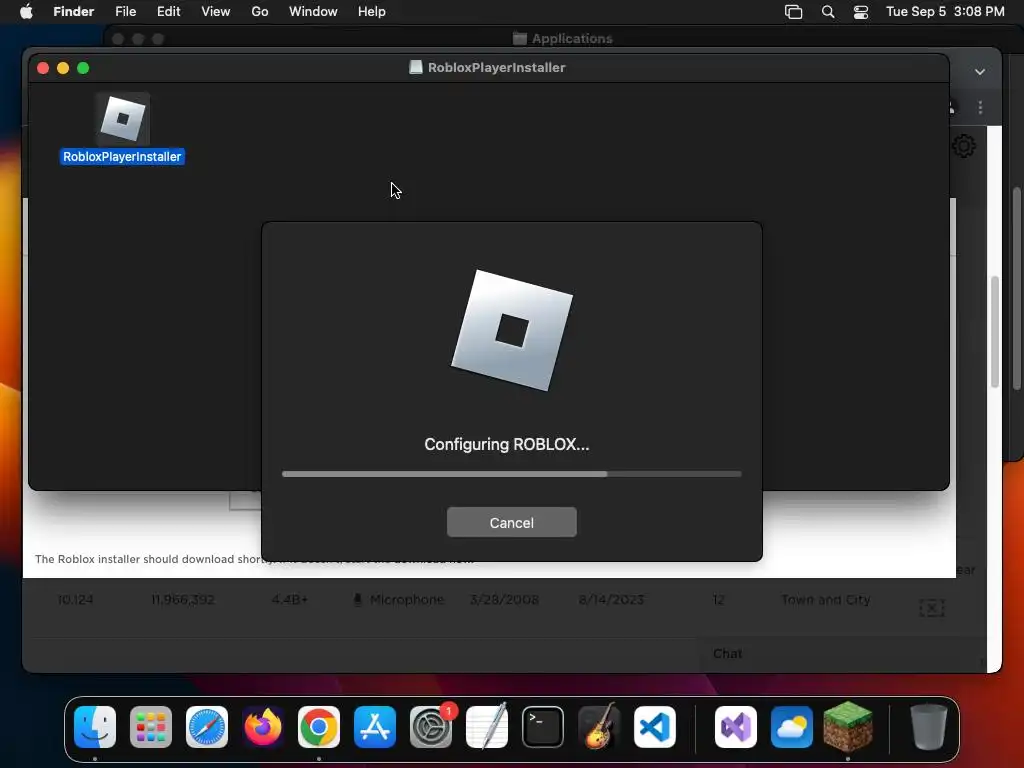Image resolution: width=1024 pixels, height=768 pixels.
Task: Open TextEdit from the Dock
Action: 487,727
